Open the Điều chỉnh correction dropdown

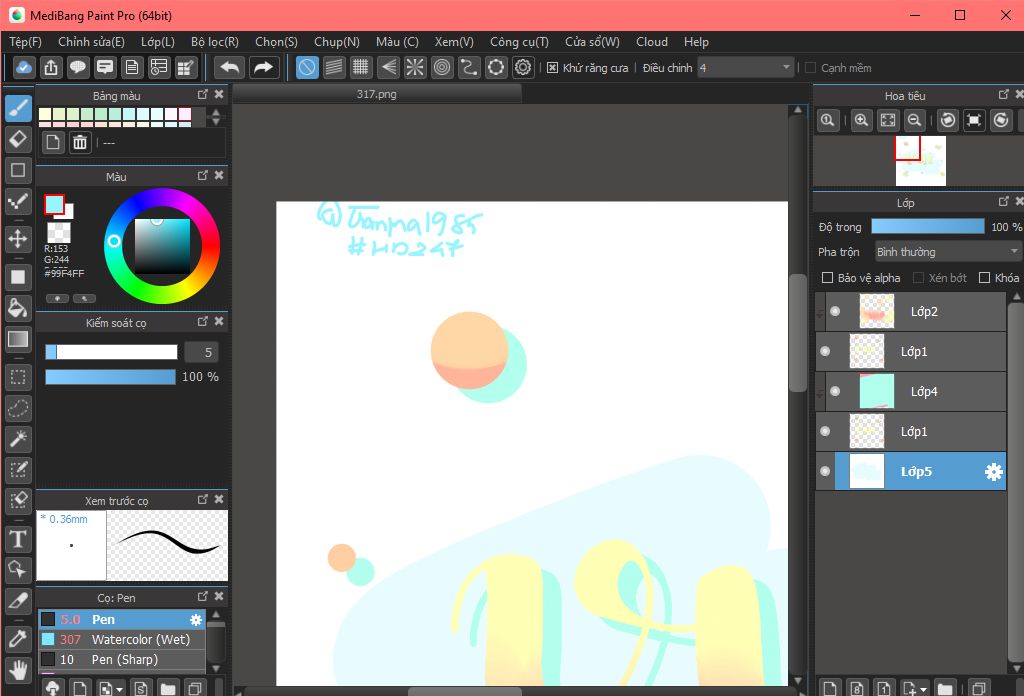745,68
